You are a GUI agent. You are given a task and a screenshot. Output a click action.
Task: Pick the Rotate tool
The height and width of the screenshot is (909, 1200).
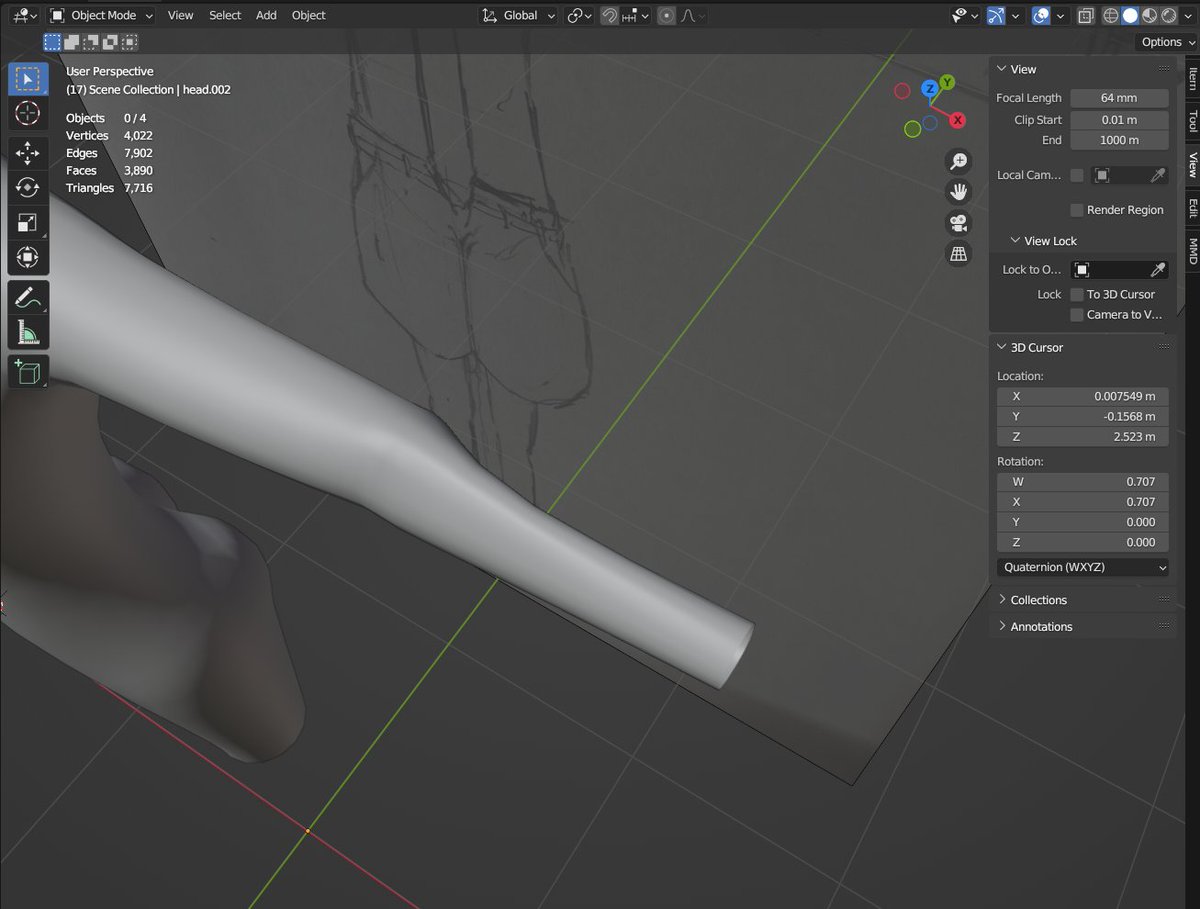[28, 188]
